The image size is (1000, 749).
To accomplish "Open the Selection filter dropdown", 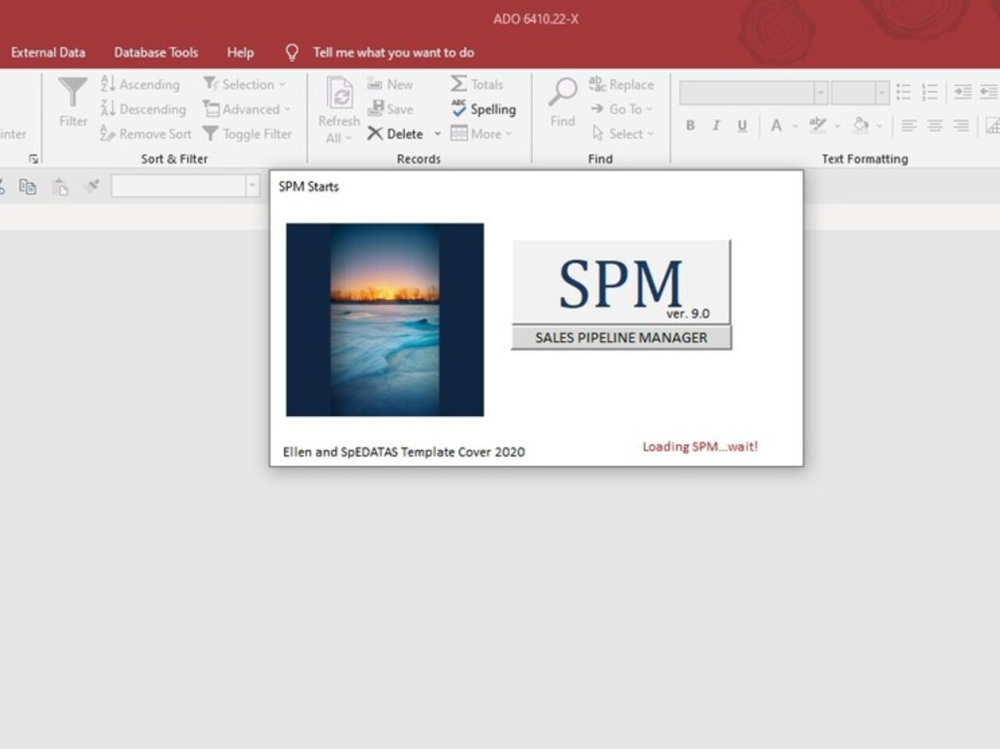I will click(244, 84).
